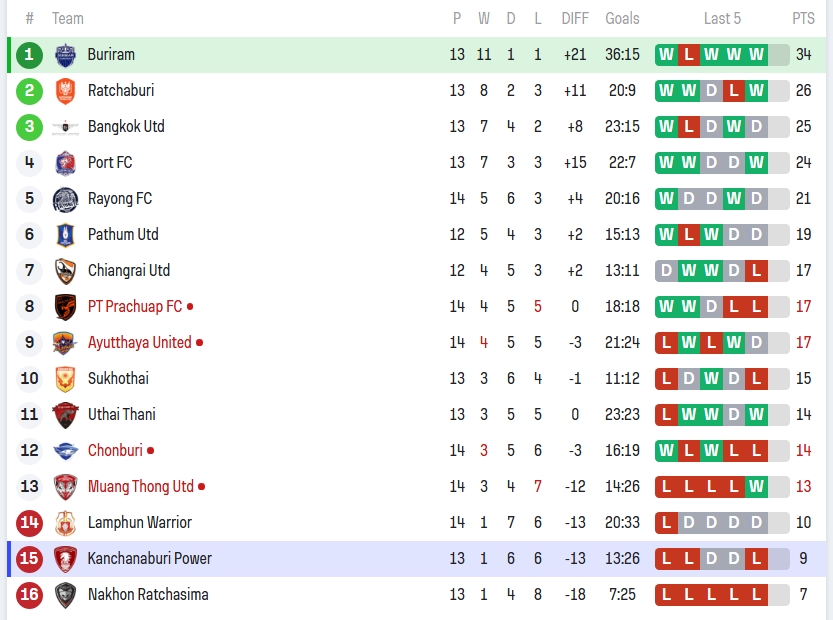Click the Goals column header

[x=622, y=18]
